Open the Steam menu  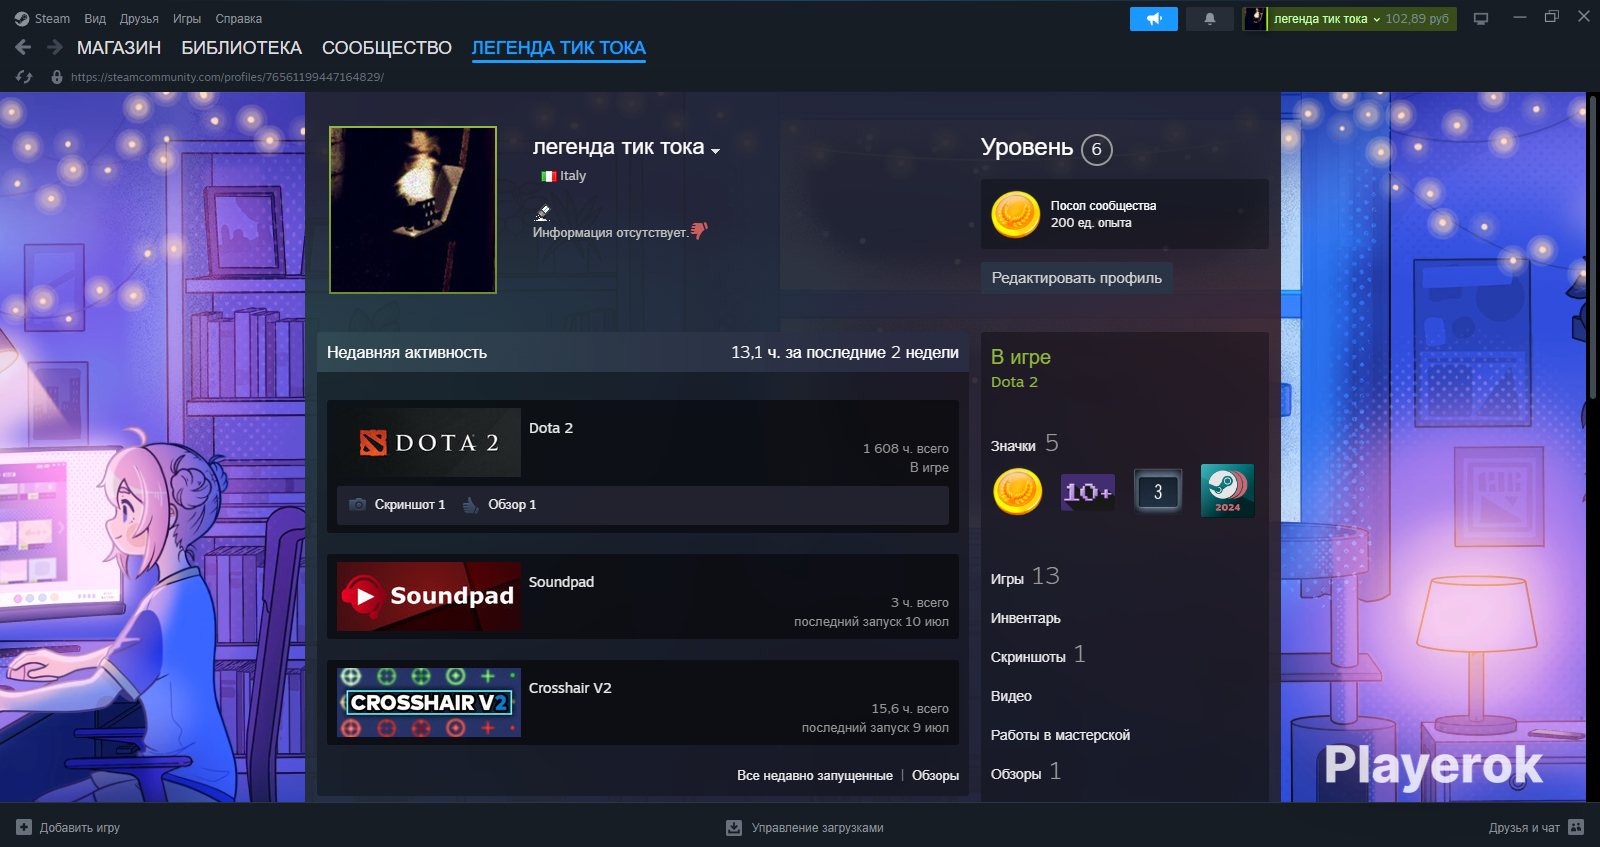point(52,19)
